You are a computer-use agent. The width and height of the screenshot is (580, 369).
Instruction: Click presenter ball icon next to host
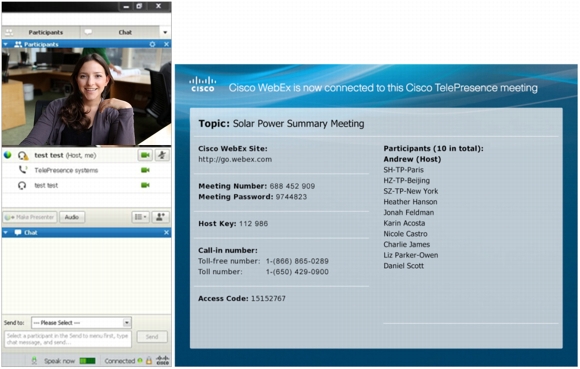click(7, 155)
